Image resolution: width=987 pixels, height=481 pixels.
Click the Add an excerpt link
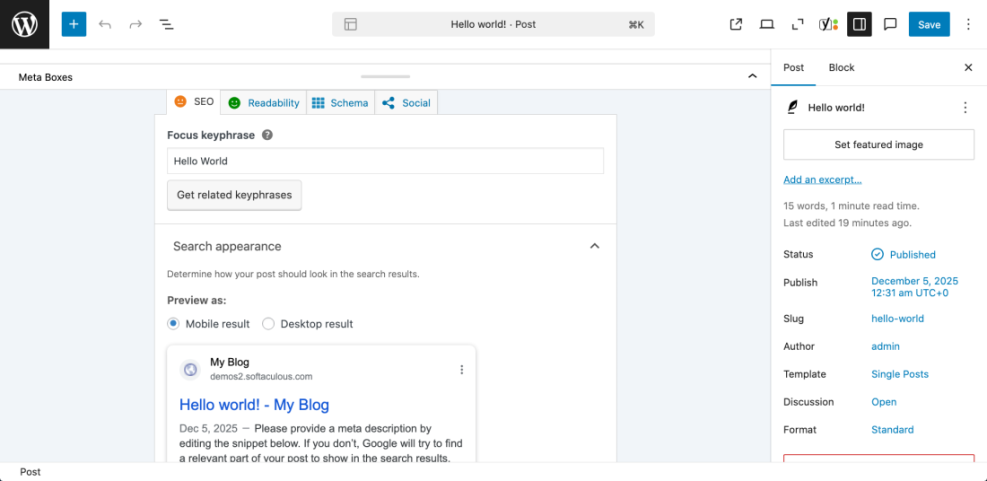coord(822,179)
